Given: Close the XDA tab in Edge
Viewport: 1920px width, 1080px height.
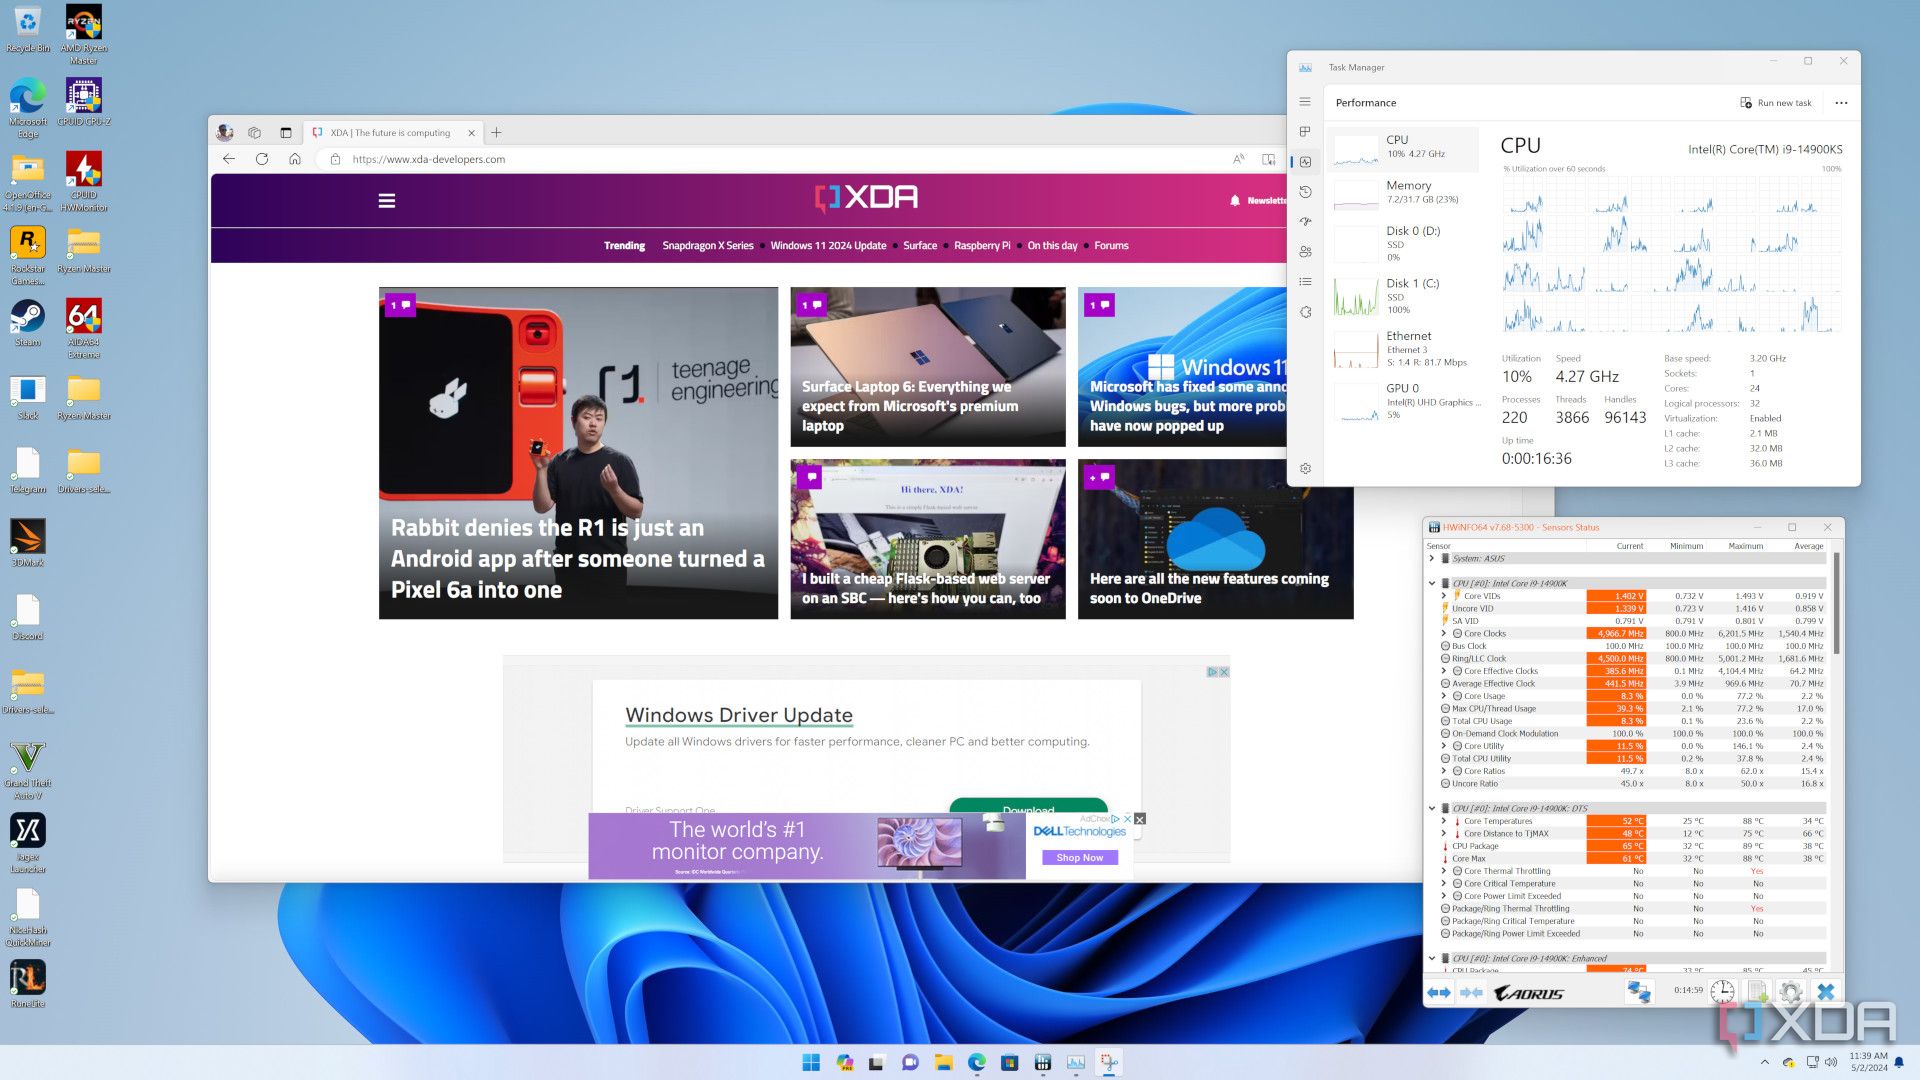Looking at the screenshot, I should point(471,132).
